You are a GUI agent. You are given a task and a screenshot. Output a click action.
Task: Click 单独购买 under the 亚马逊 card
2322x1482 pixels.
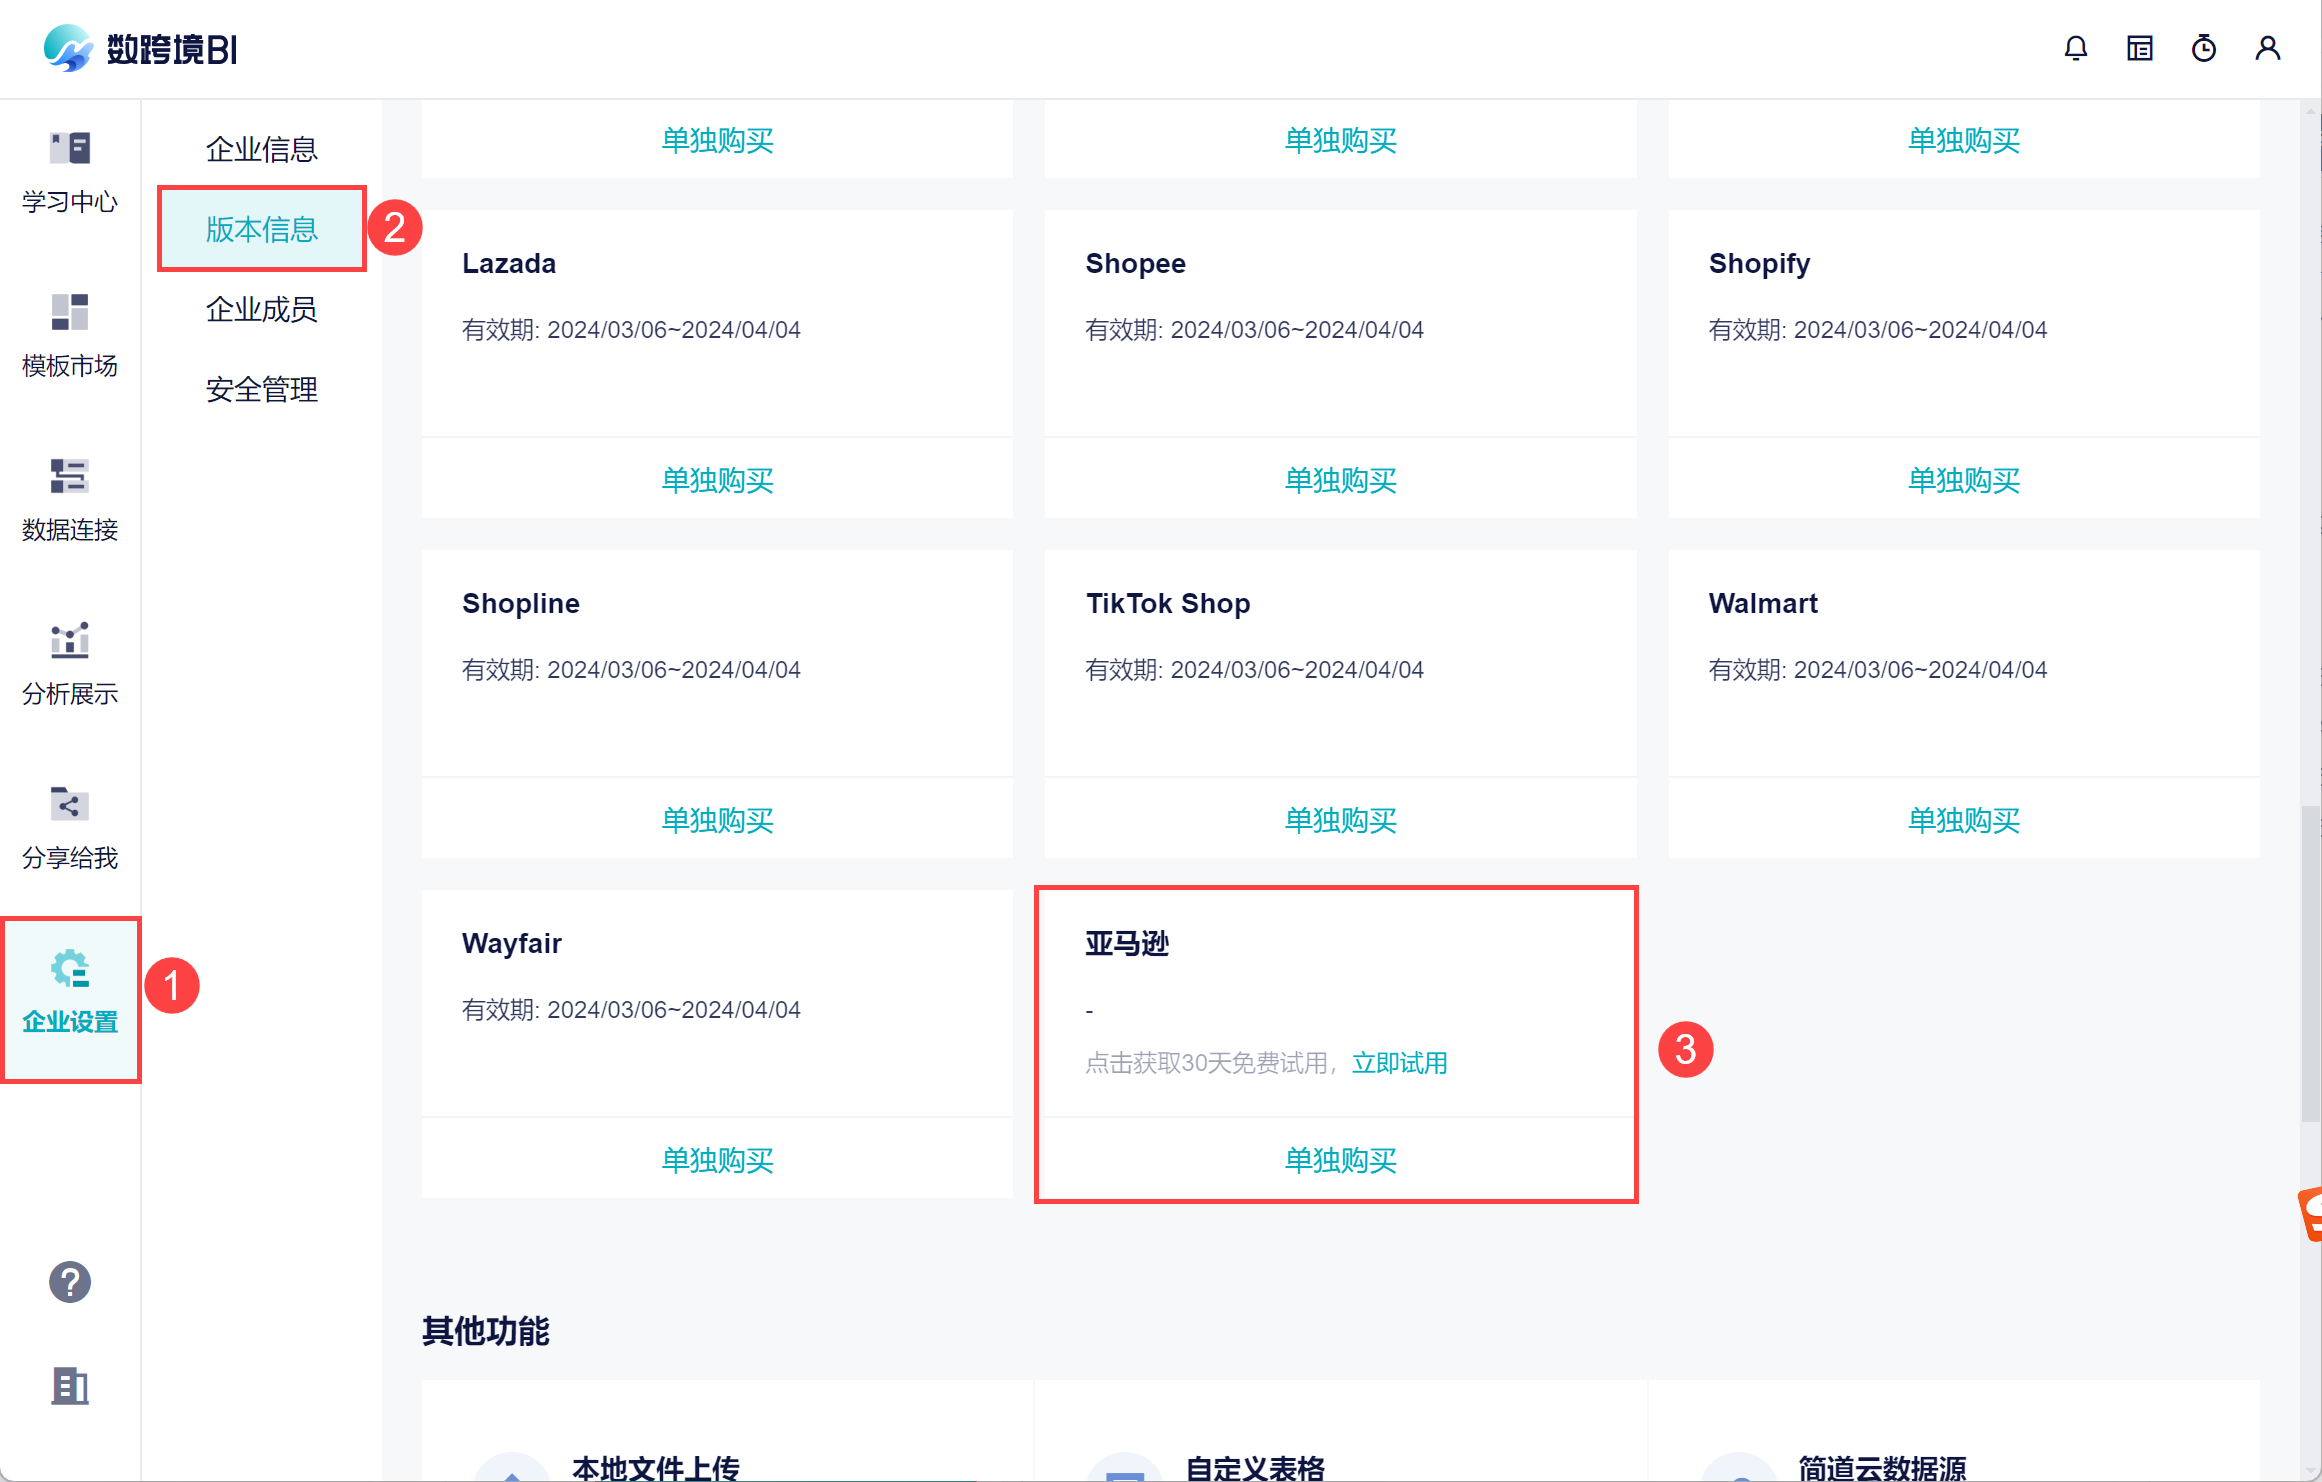coord(1340,1160)
